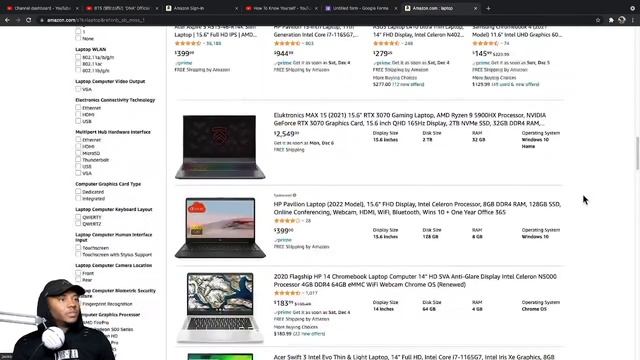Click the star rating of HP Pavilion 2022 laptop
The height and width of the screenshot is (360, 640).
click(287, 221)
